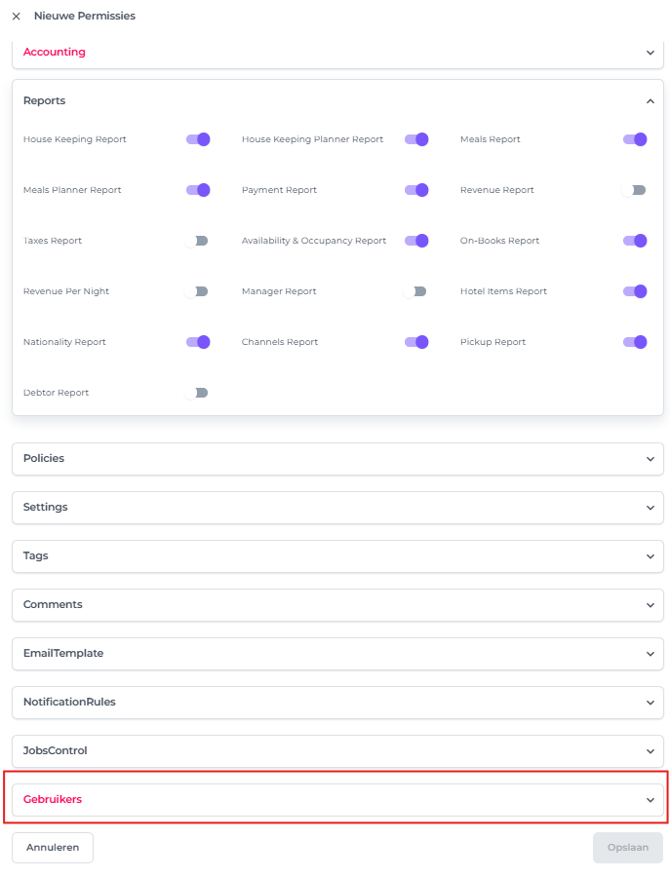Turn off the Pickup Report toggle

click(x=635, y=342)
